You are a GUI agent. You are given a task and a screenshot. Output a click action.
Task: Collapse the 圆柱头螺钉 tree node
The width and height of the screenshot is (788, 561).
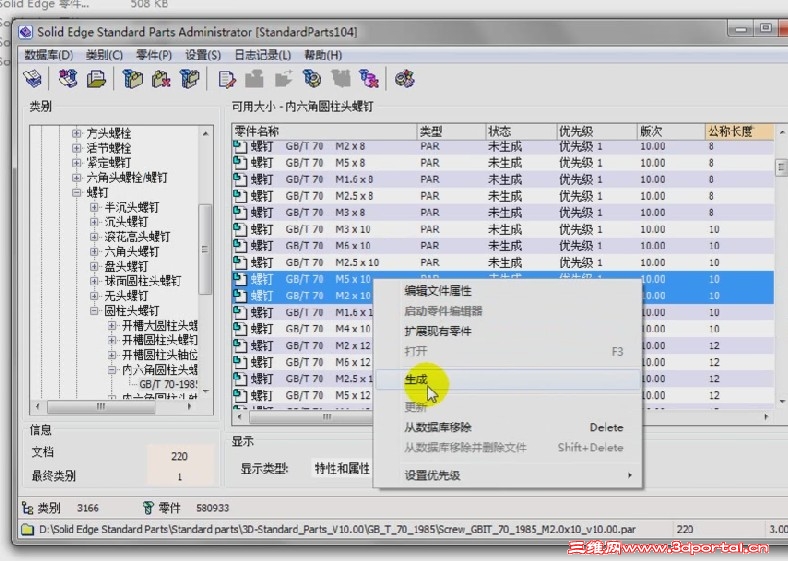[94, 311]
